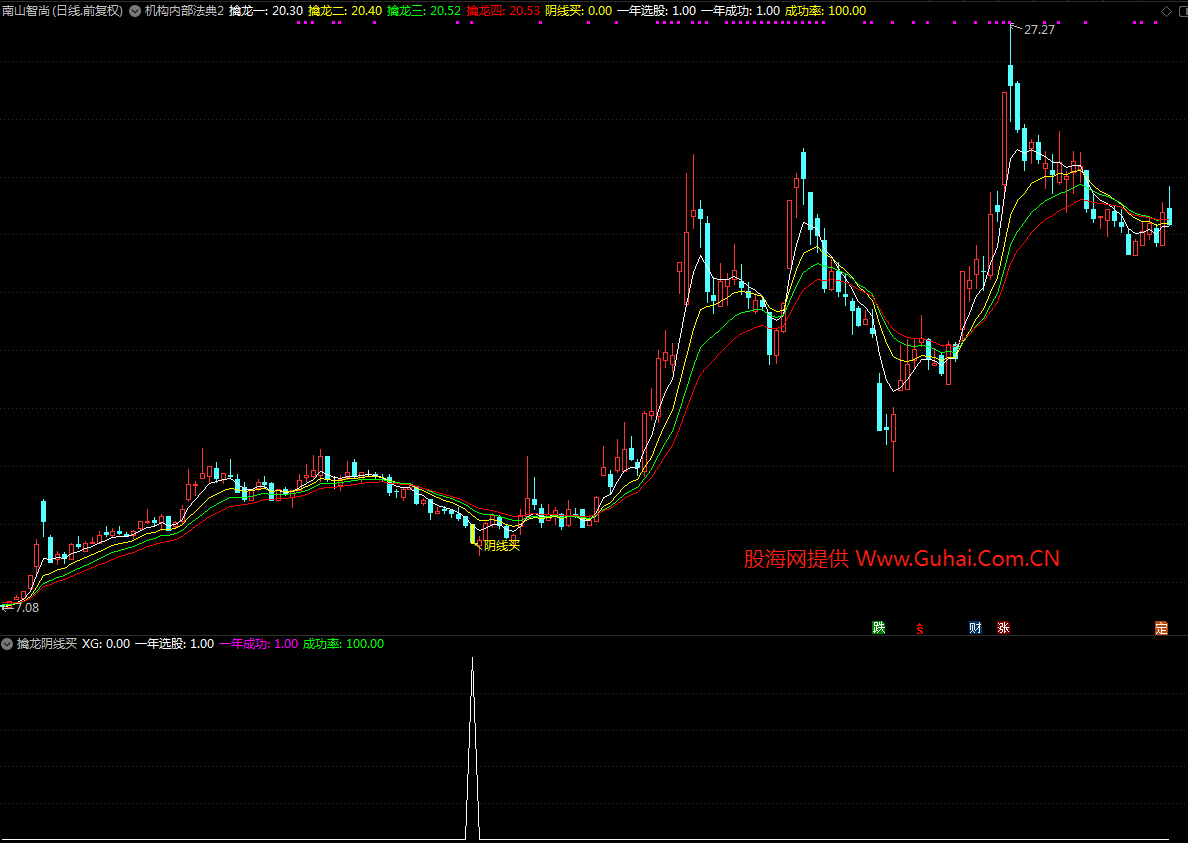Click the white XG spike in sub-panel
Screen dimensions: 1188x843
click(x=473, y=748)
